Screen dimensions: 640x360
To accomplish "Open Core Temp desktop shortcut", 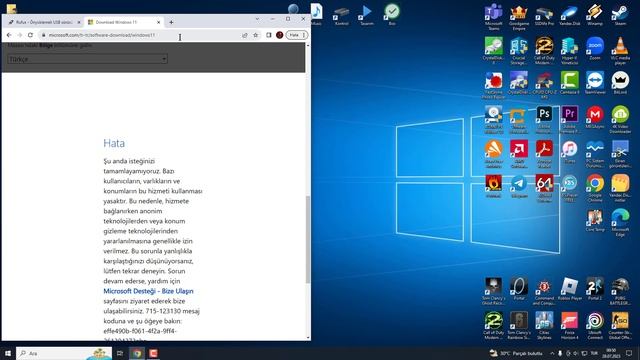I will (x=595, y=221).
